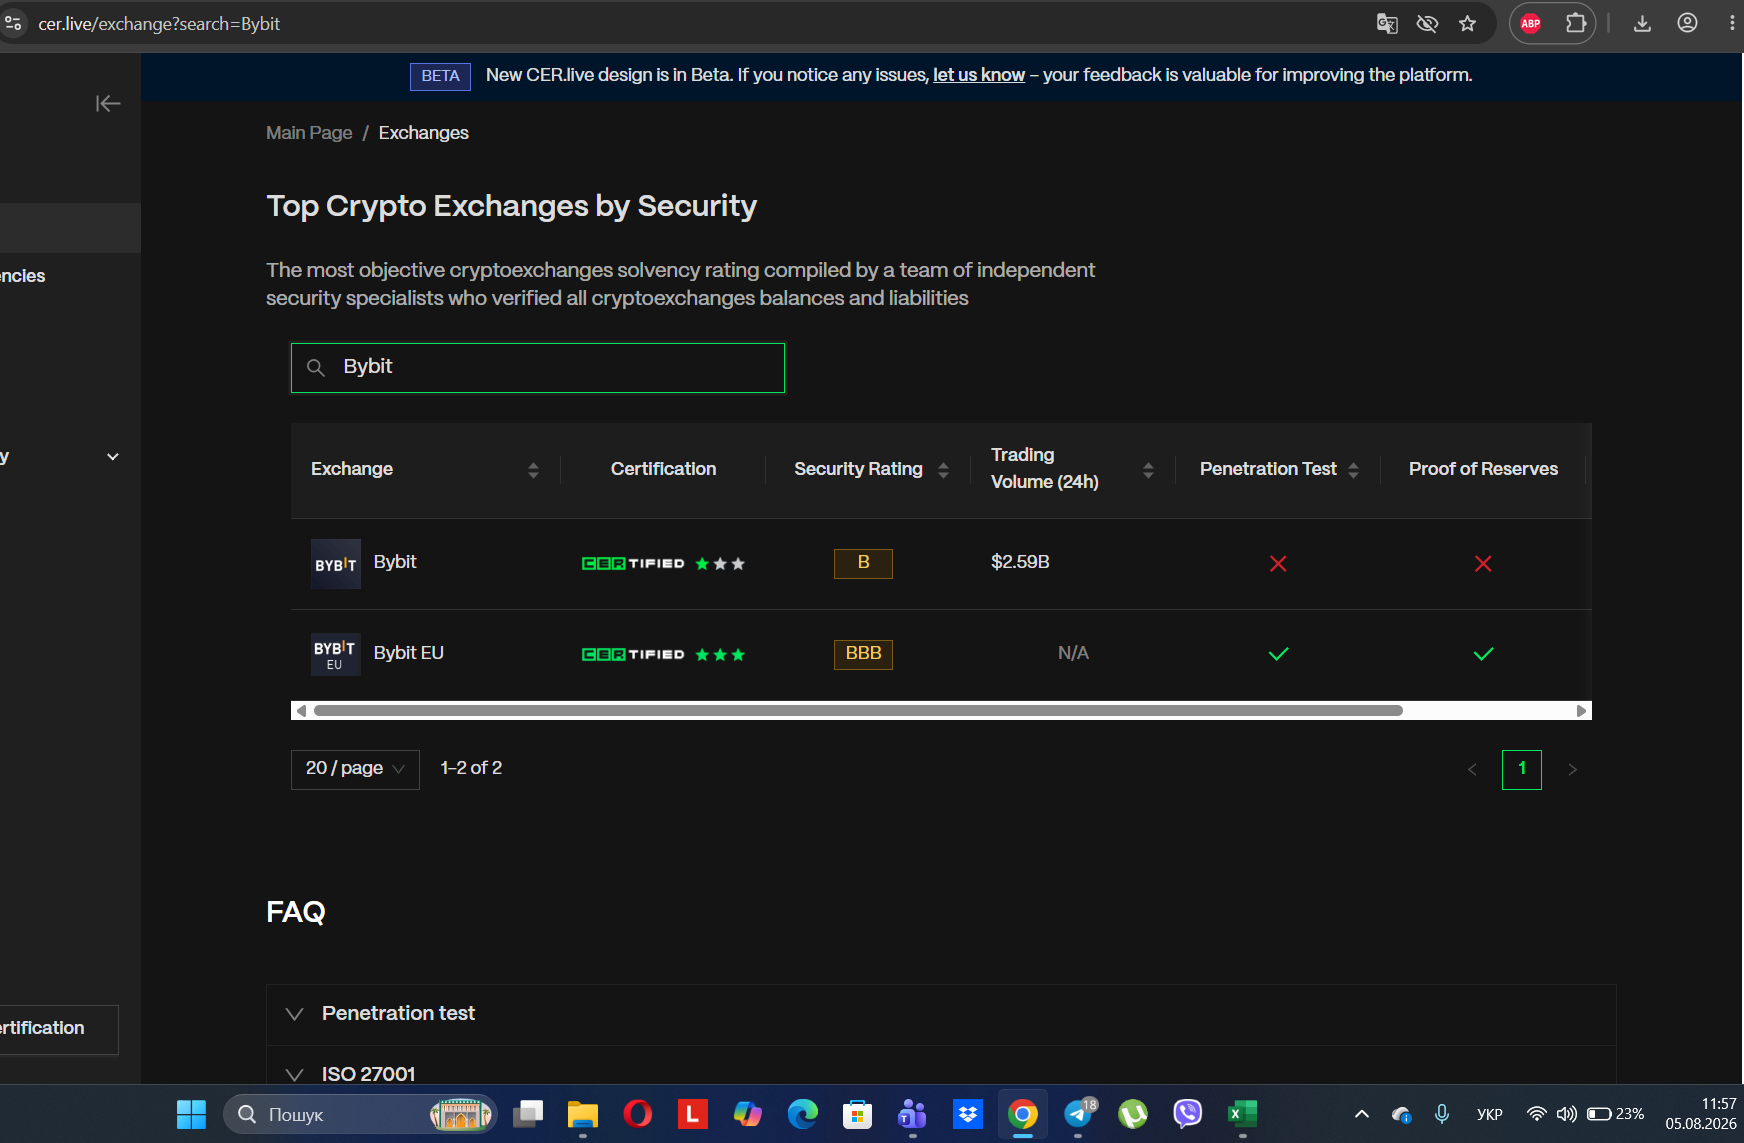
Task: Open the Telegram icon in the taskbar
Action: click(1079, 1114)
